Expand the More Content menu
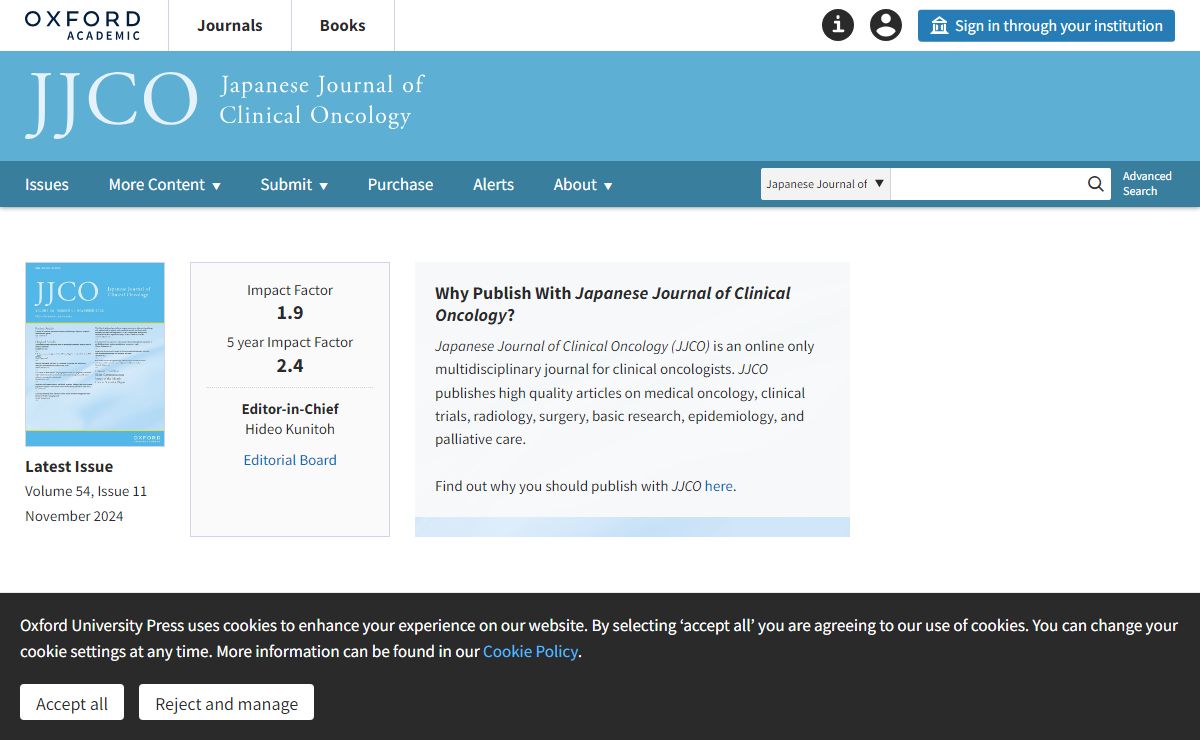The image size is (1200, 740). coord(165,184)
